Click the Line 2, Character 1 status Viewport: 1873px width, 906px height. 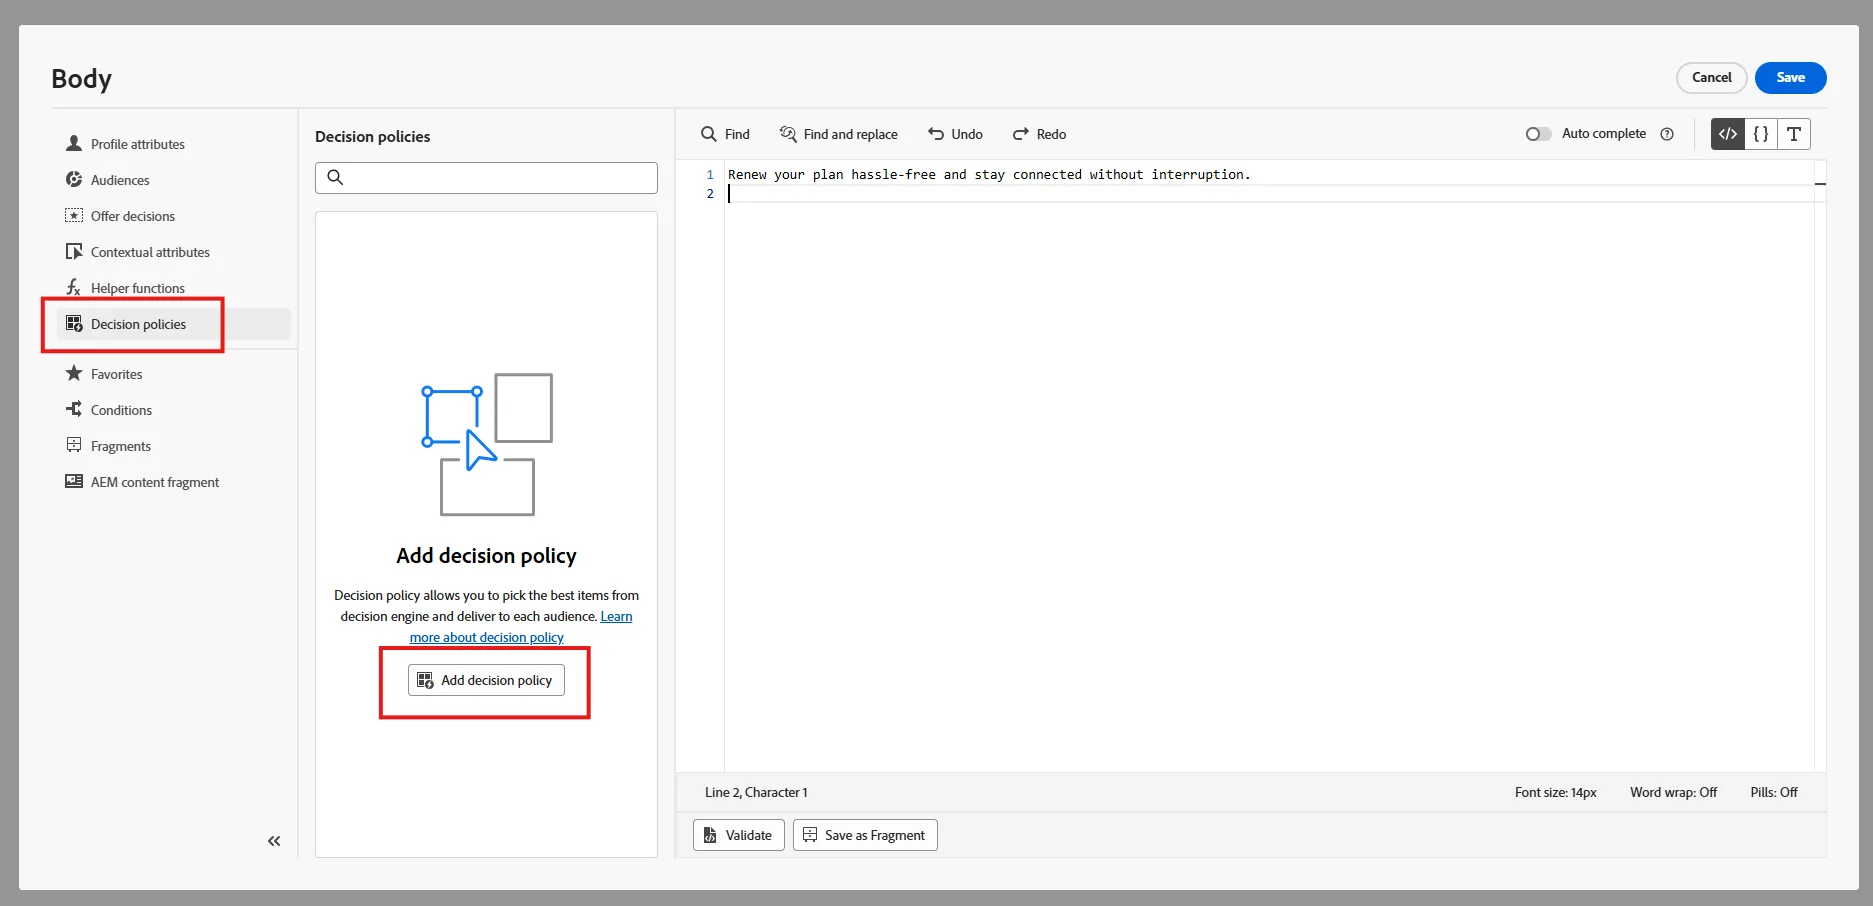756,792
